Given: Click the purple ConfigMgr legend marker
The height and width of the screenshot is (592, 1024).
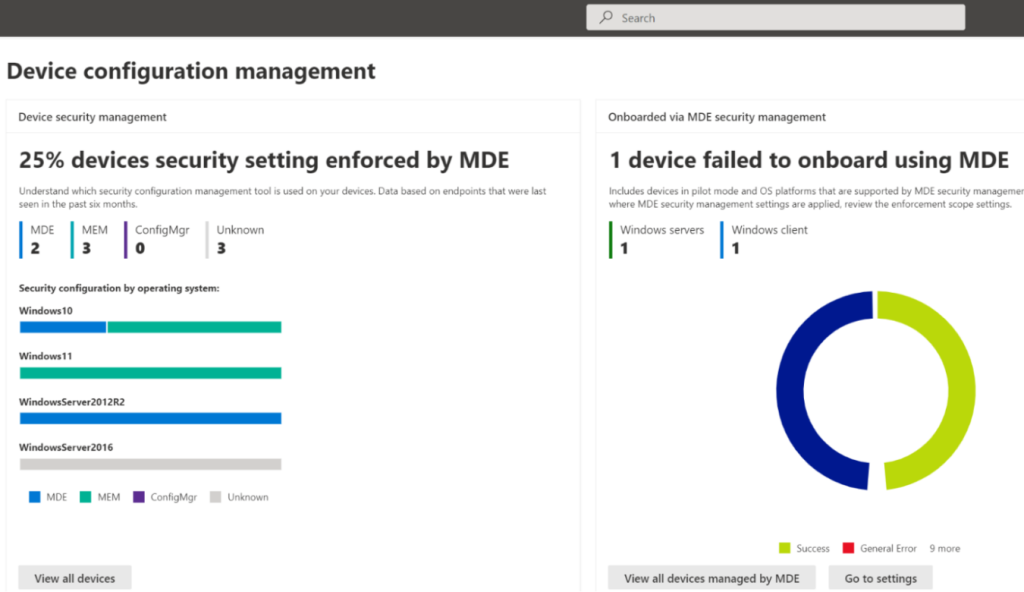Looking at the screenshot, I should point(140,496).
